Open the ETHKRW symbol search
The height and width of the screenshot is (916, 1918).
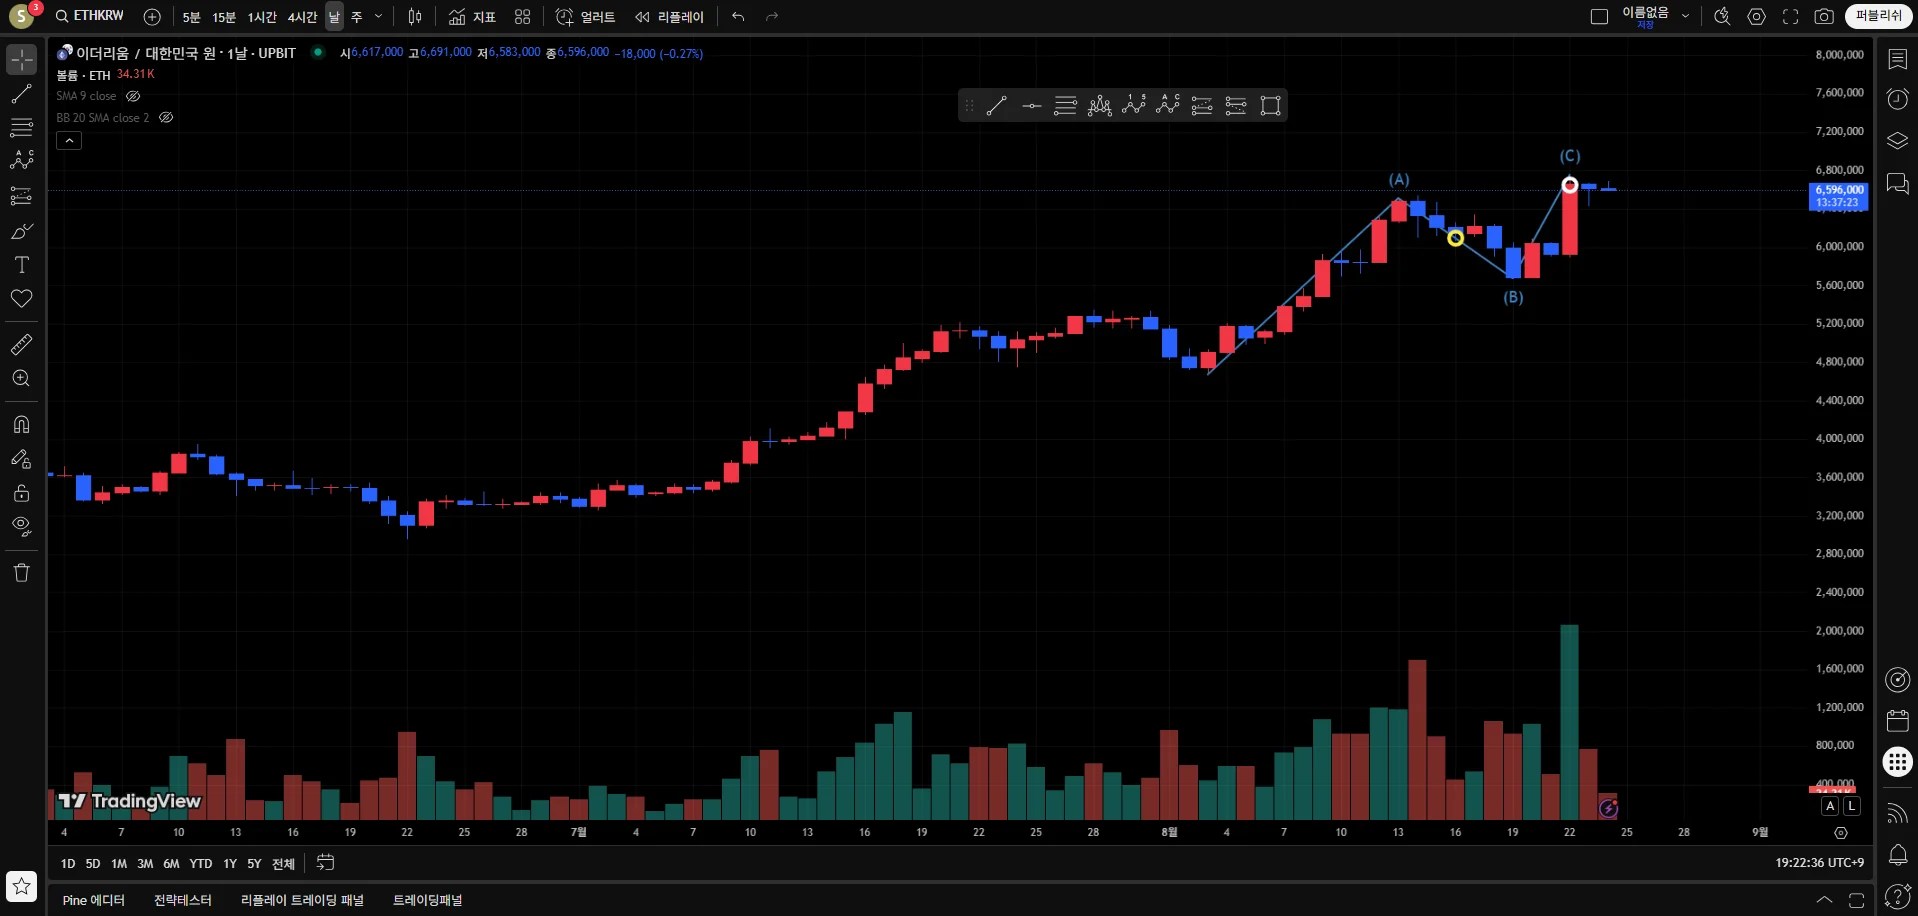pos(90,16)
